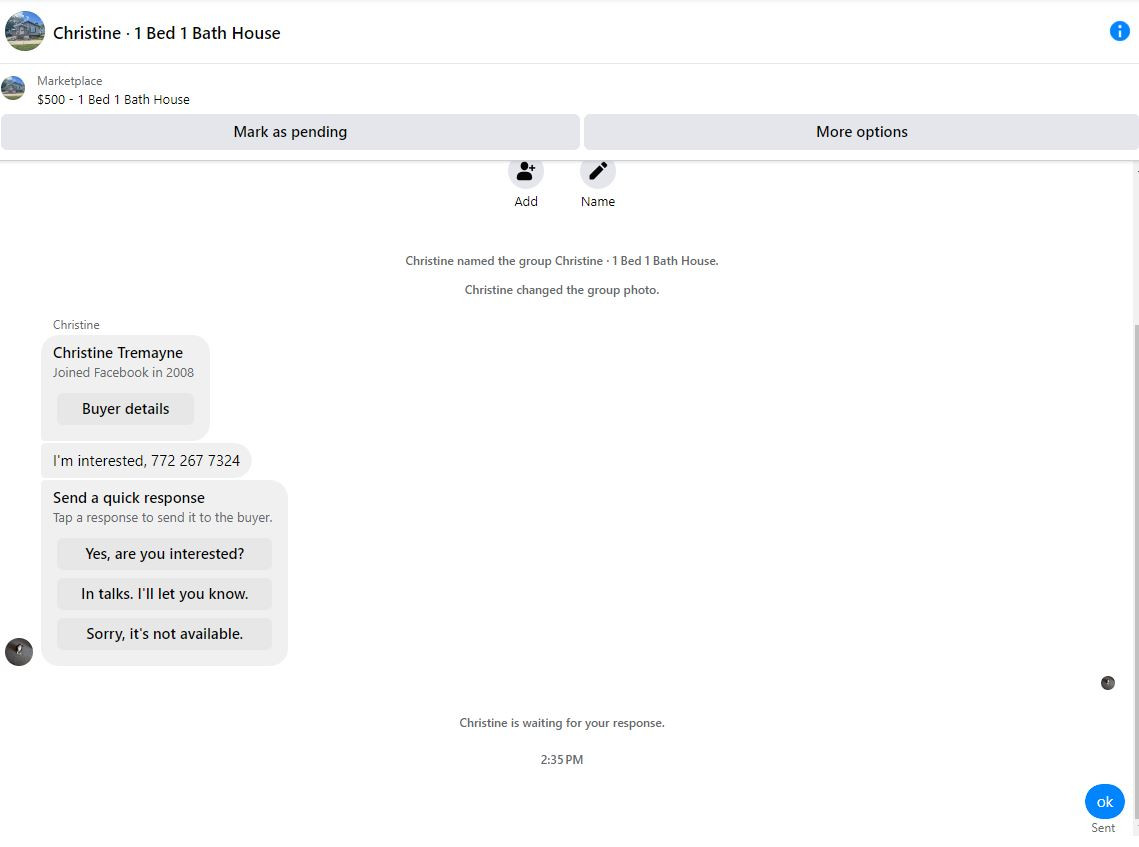The width and height of the screenshot is (1139, 847).
Task: Open conversation info with blue i icon
Action: (x=1119, y=31)
